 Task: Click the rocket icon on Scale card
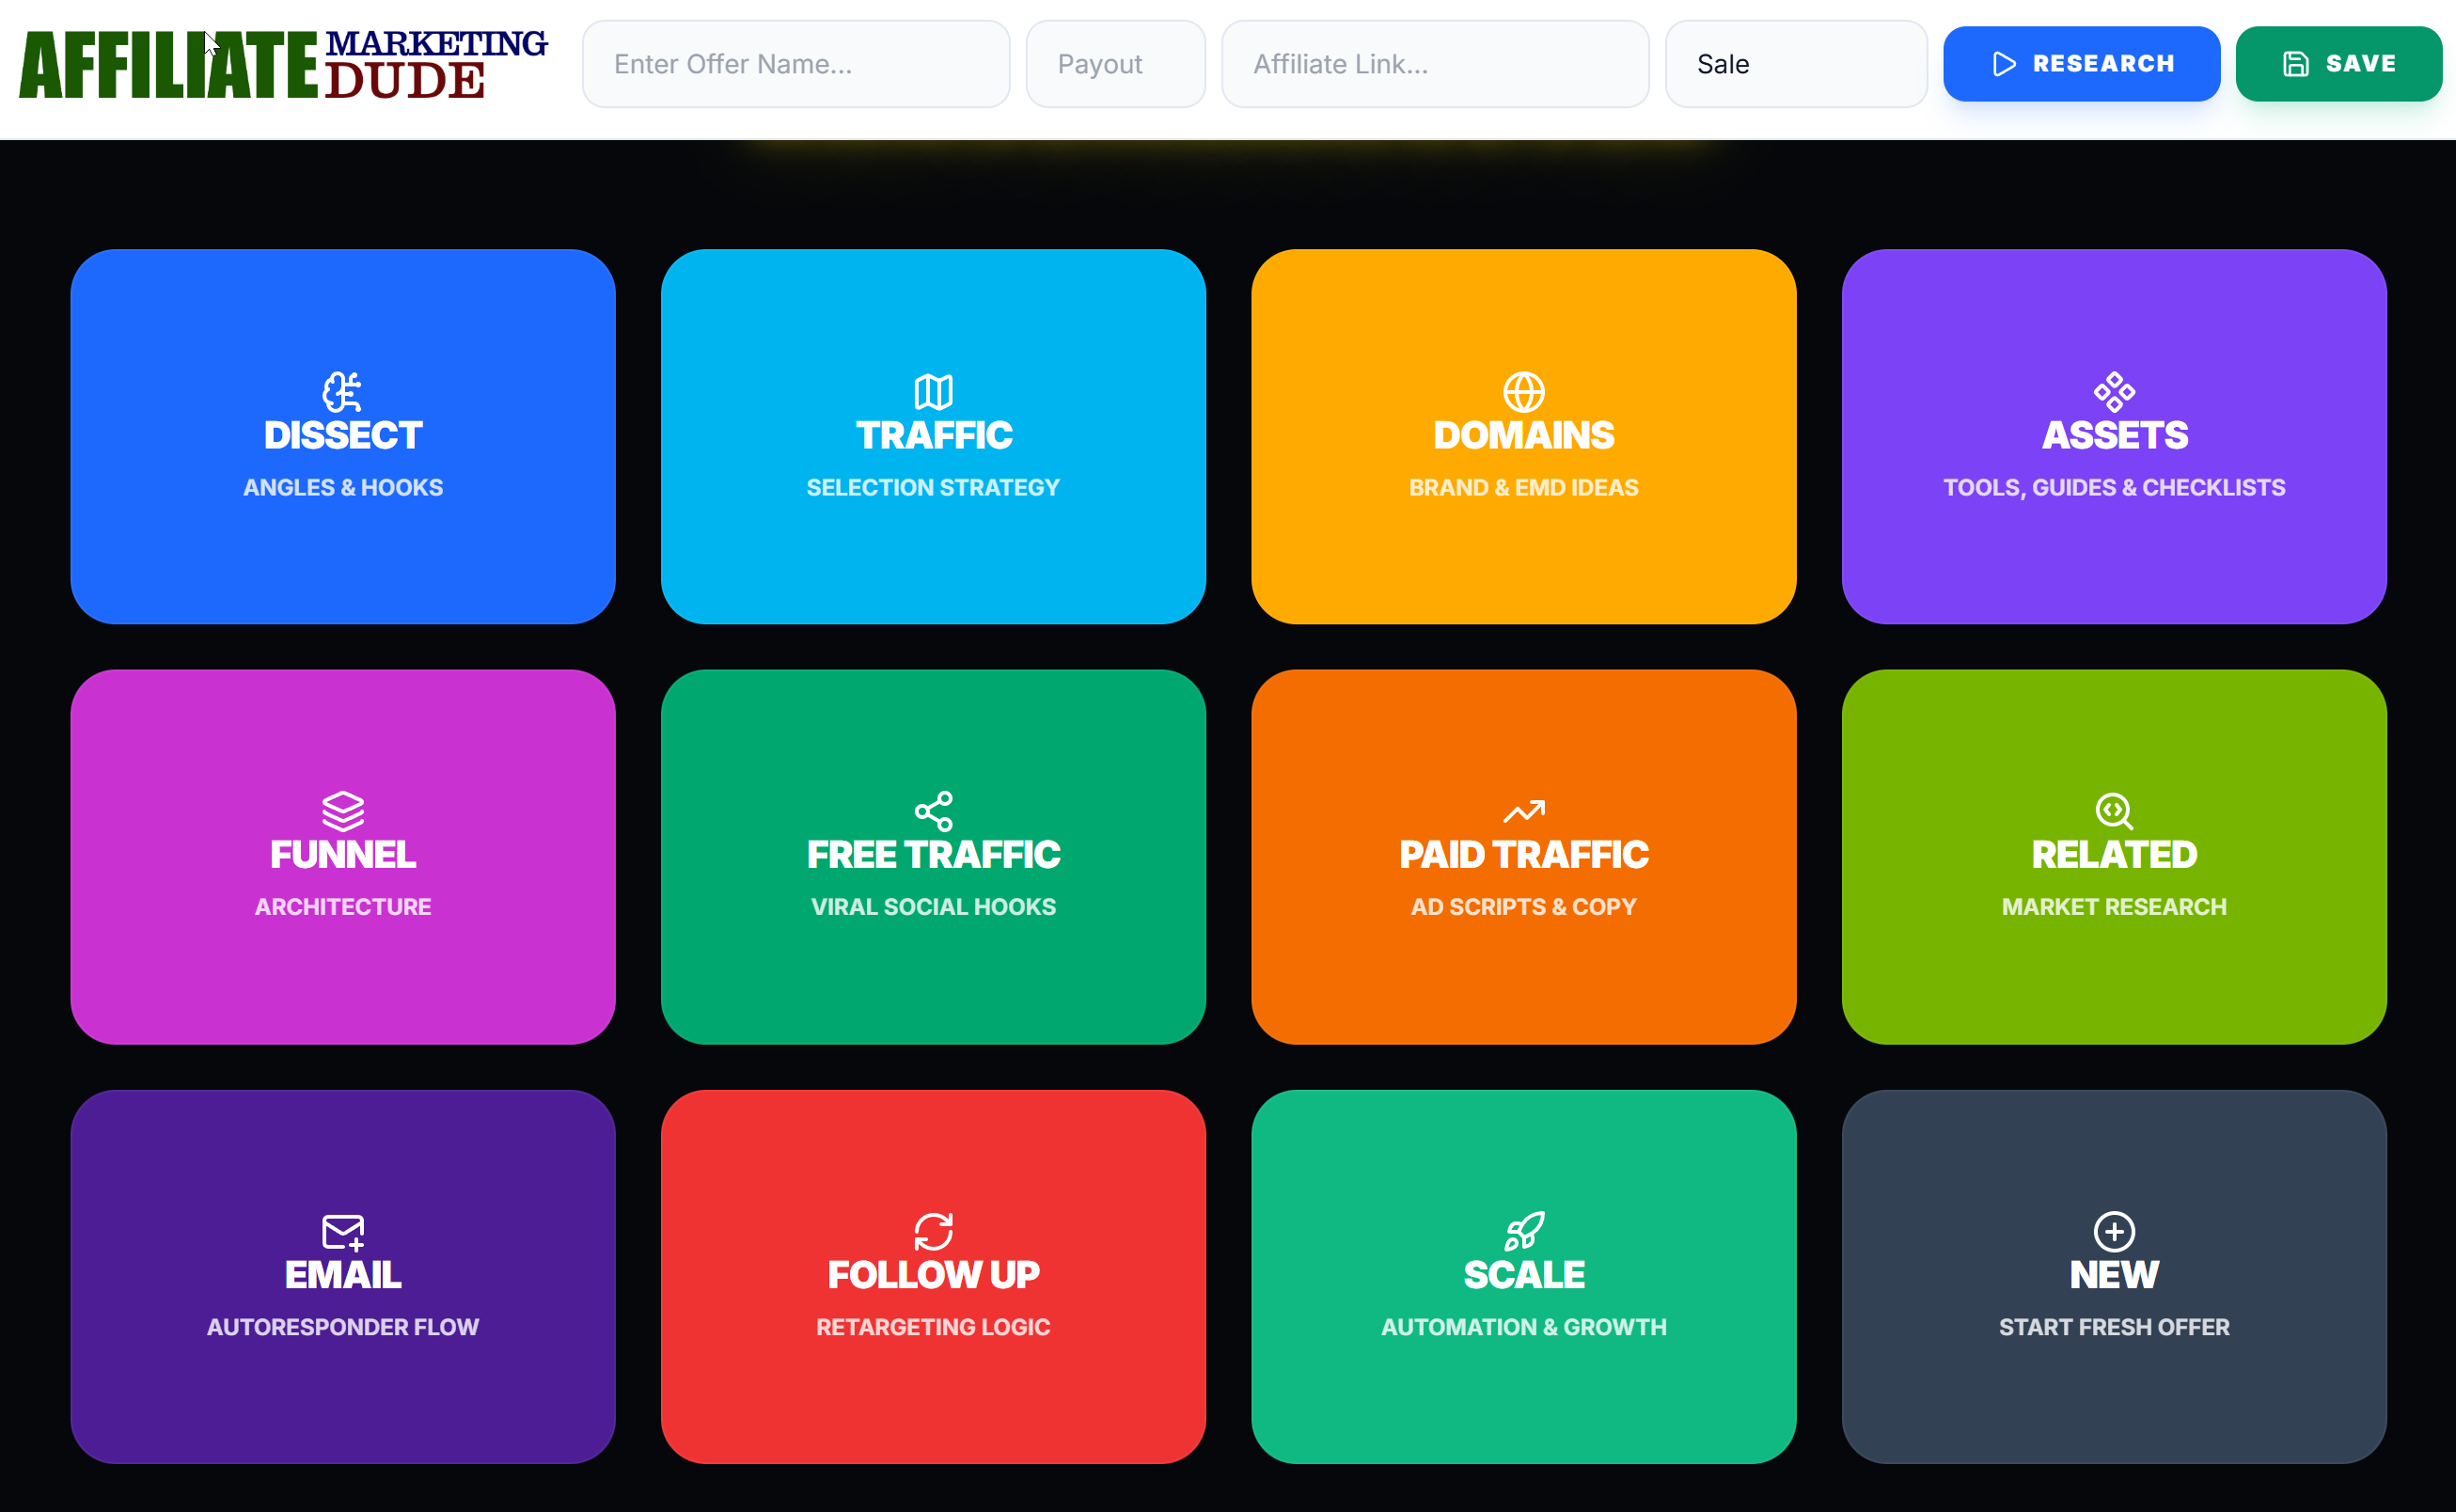click(x=1523, y=1231)
